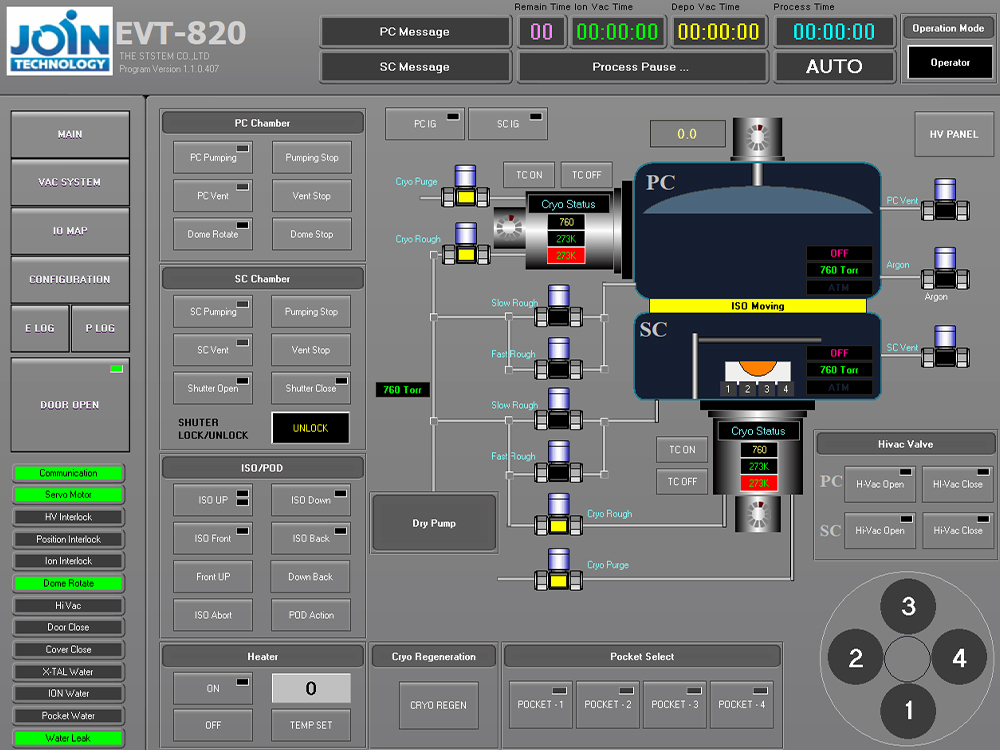Click the bottom Cryo Purge valve icon
This screenshot has height=750, width=1000.
tap(557, 571)
